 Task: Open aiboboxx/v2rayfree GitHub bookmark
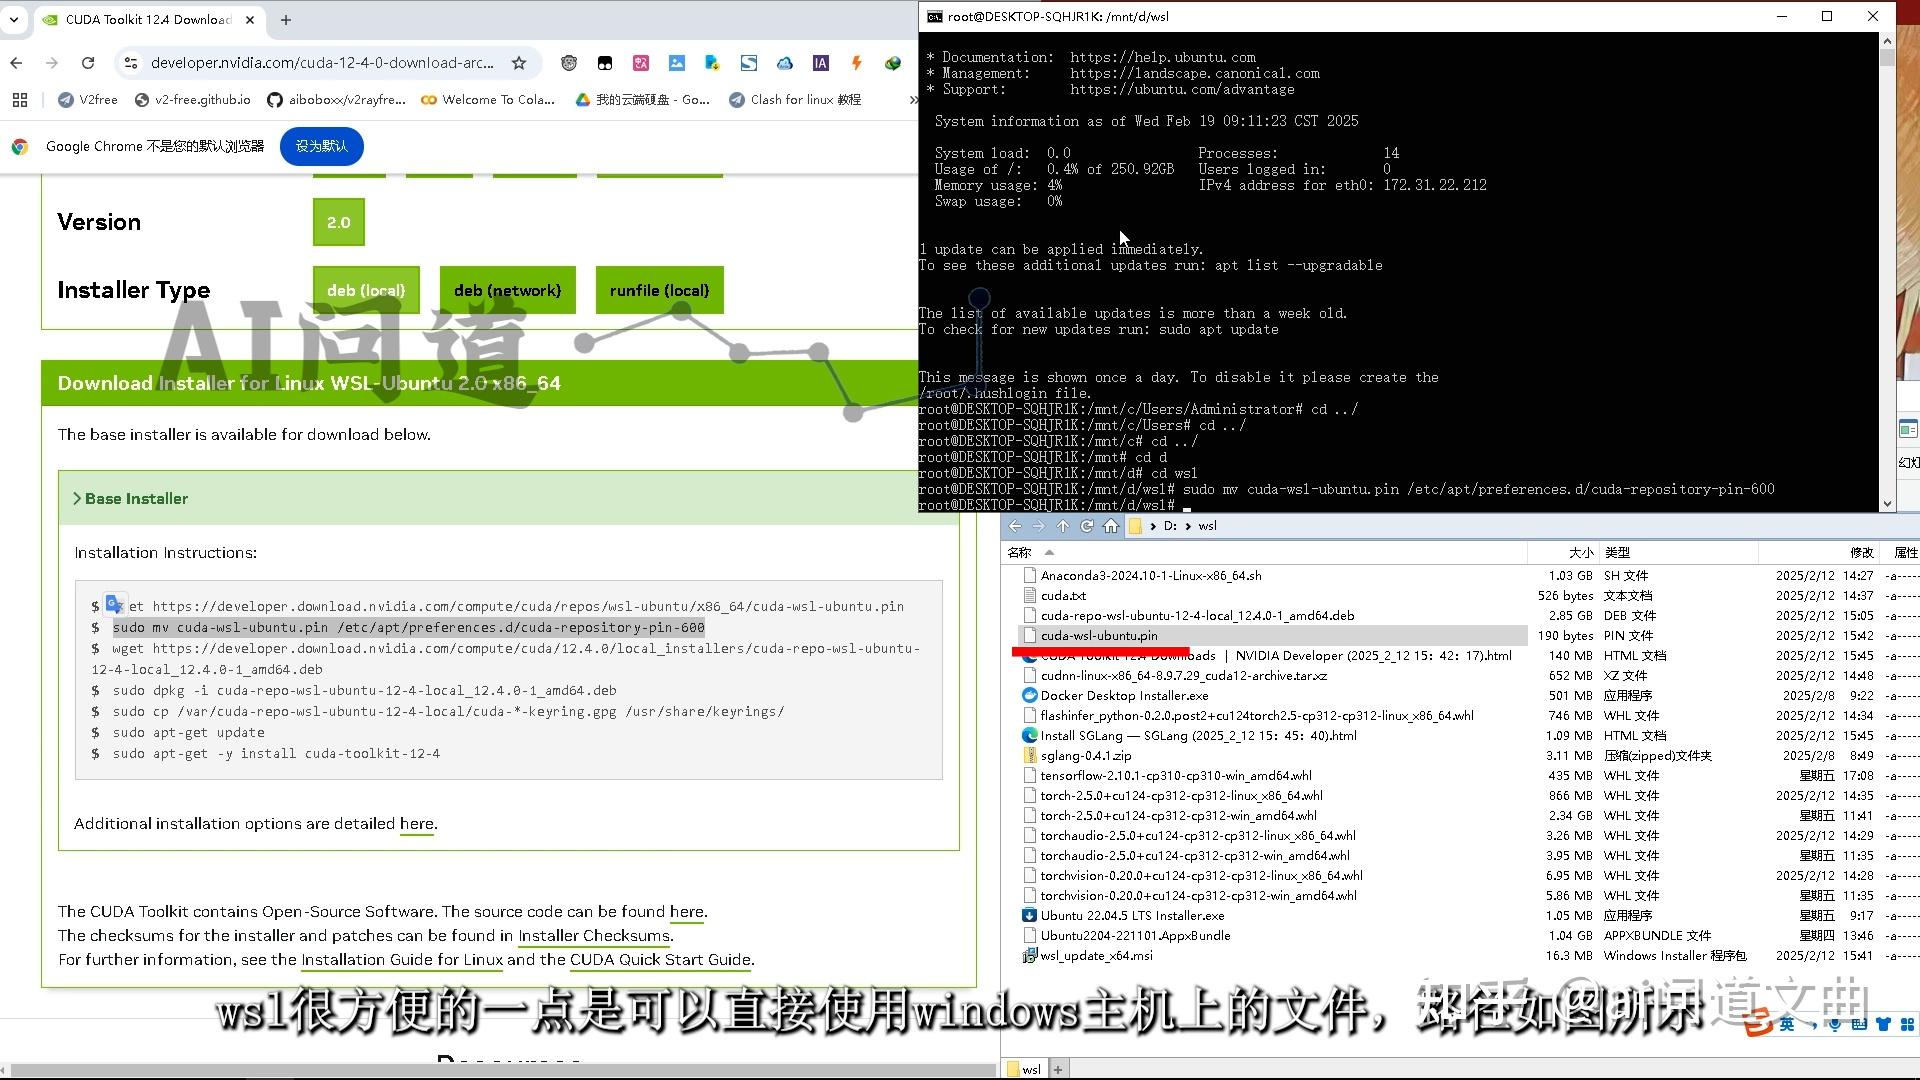(x=336, y=100)
